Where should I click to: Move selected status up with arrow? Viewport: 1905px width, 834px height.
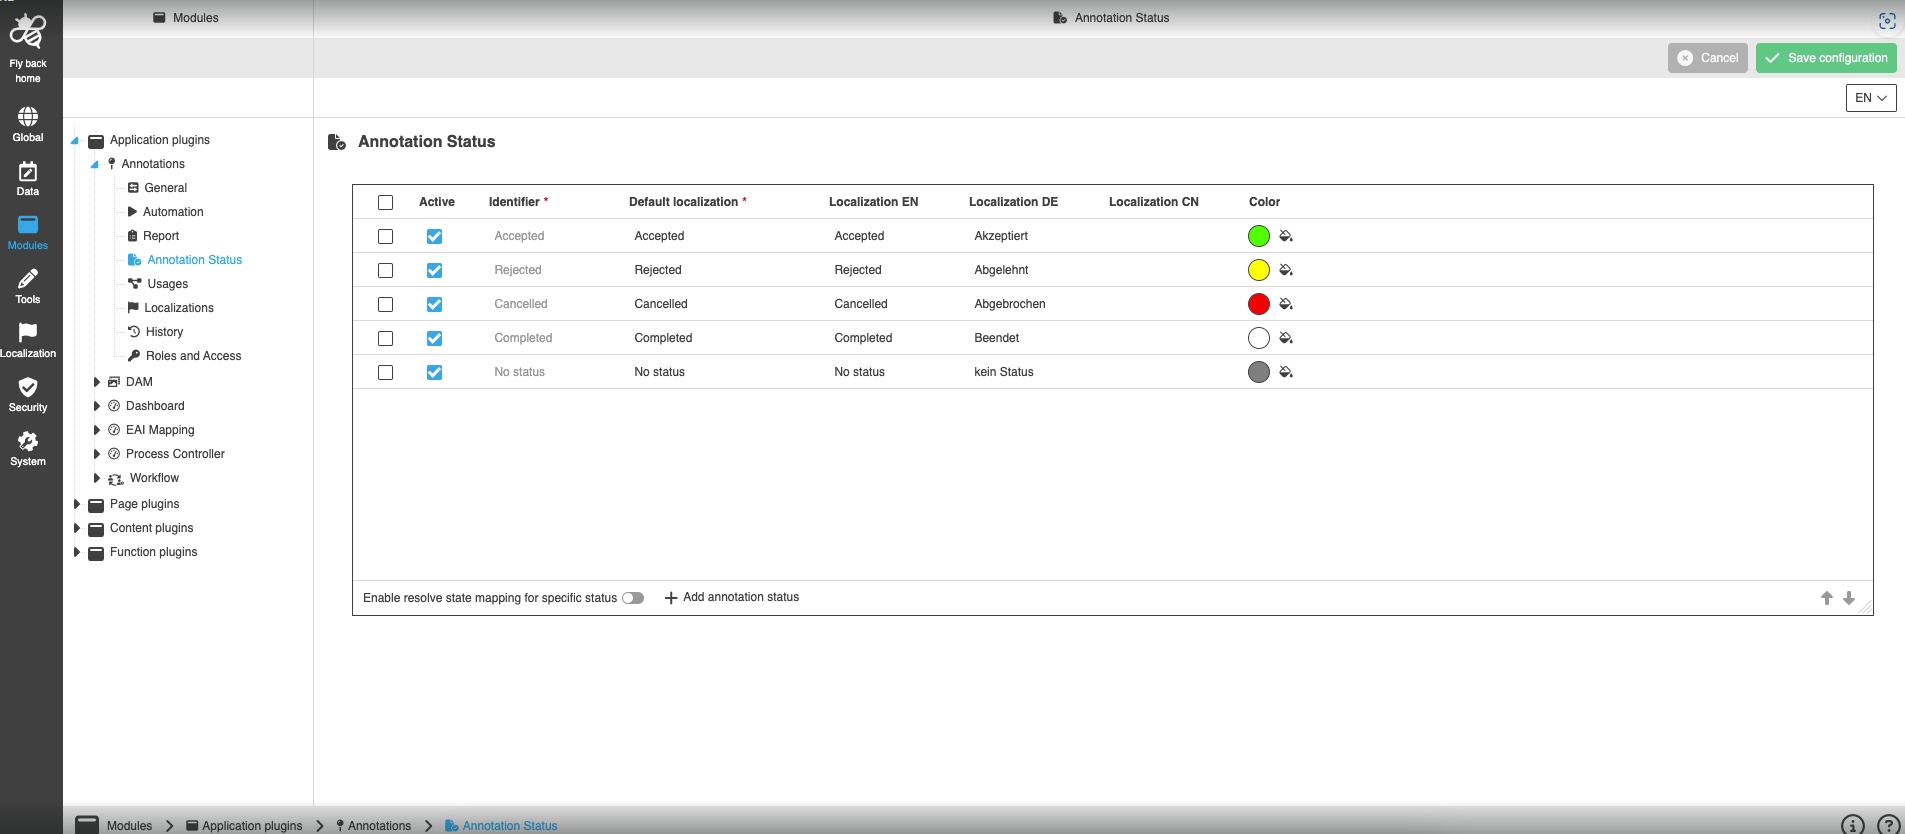coord(1826,598)
